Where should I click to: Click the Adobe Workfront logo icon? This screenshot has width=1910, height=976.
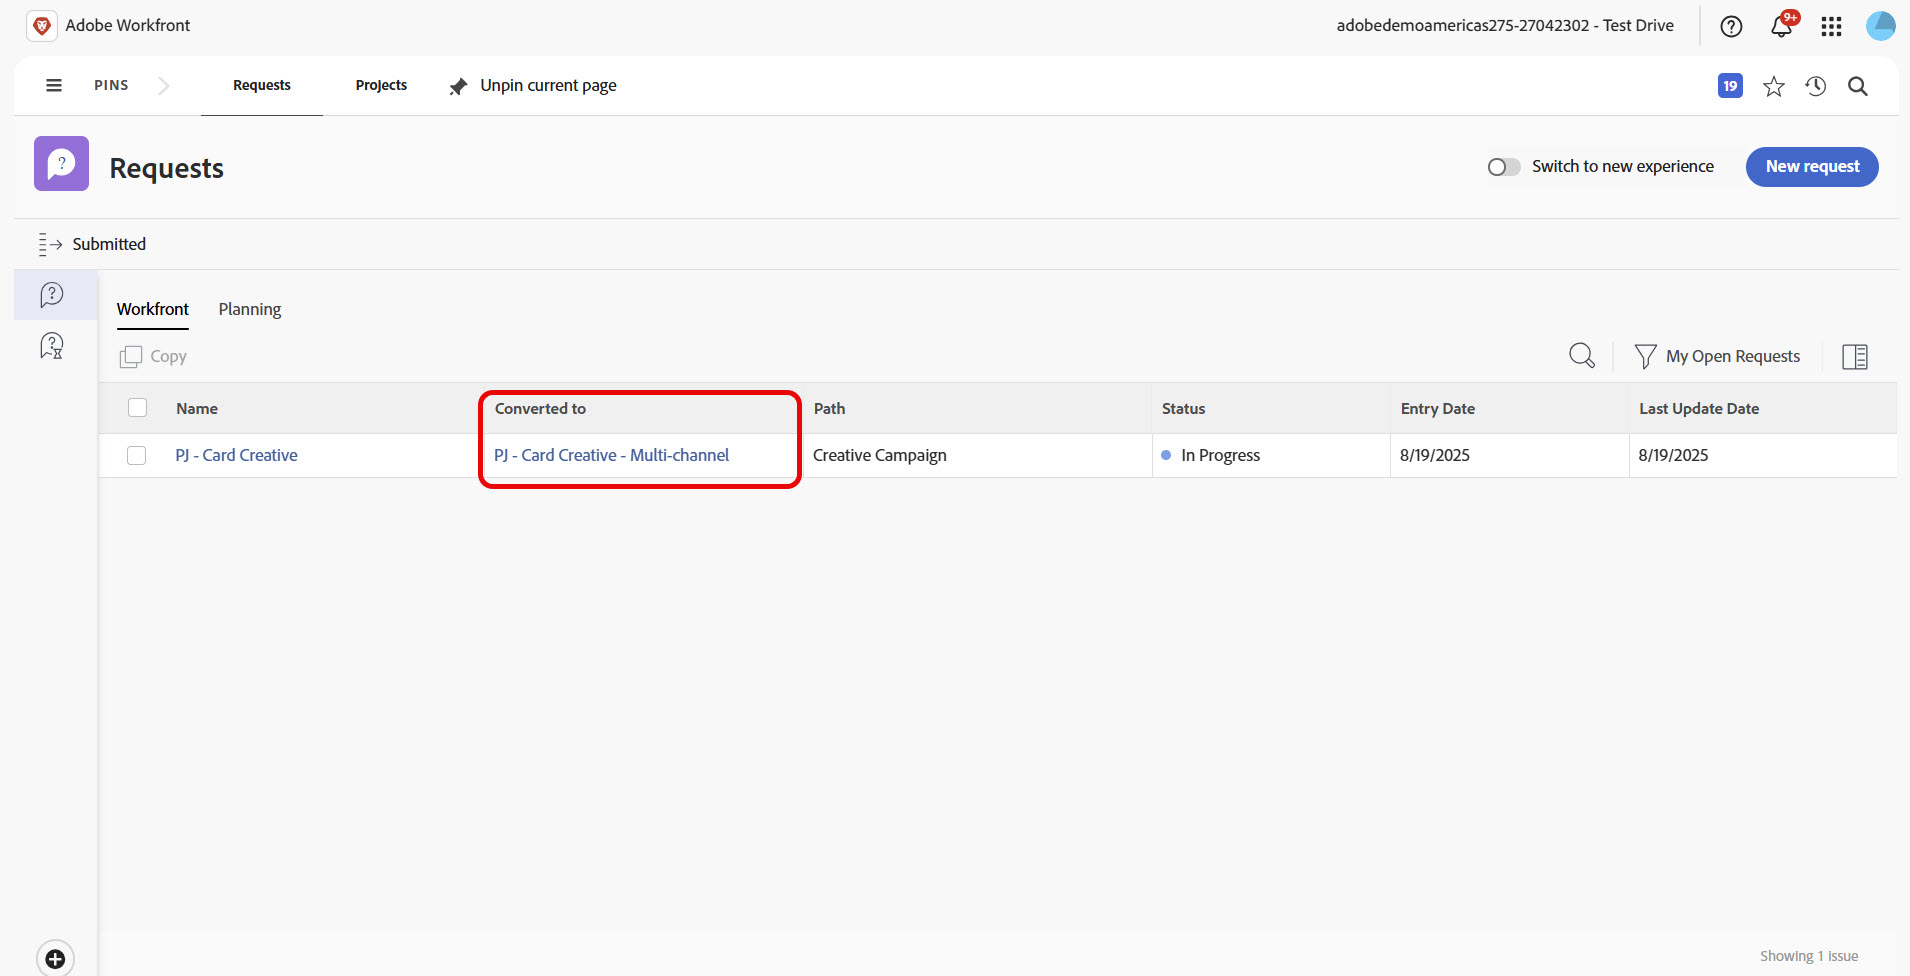click(41, 26)
